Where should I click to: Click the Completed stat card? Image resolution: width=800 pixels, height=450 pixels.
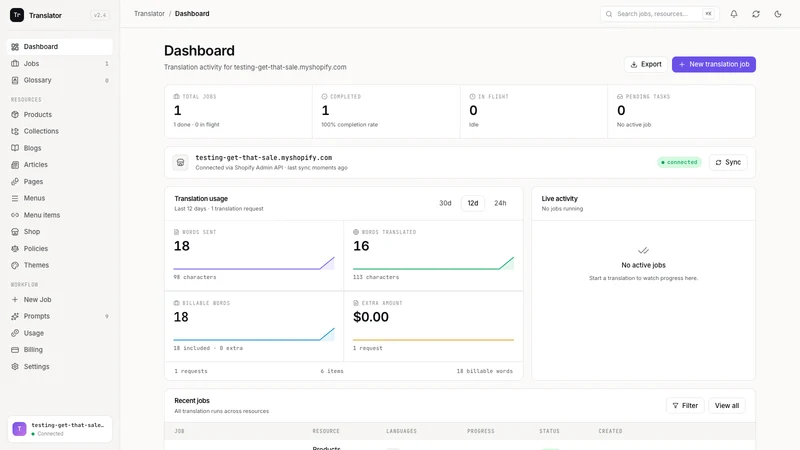click(x=386, y=111)
